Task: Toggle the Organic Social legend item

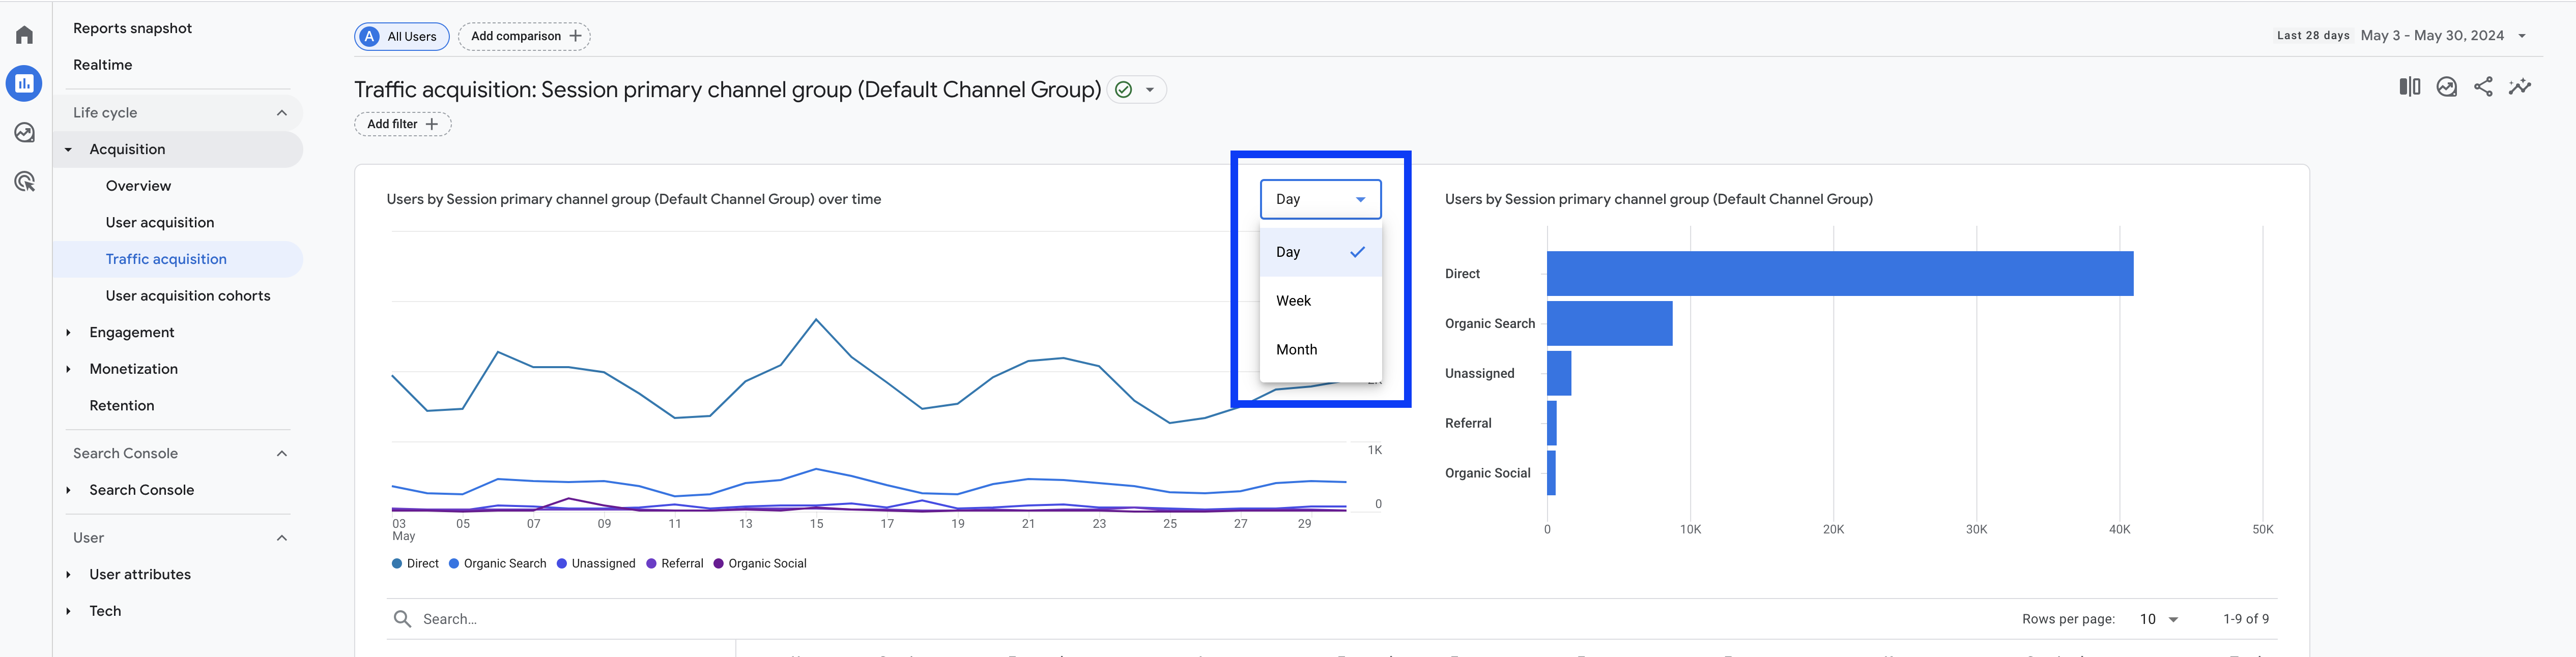Action: pyautogui.click(x=760, y=564)
